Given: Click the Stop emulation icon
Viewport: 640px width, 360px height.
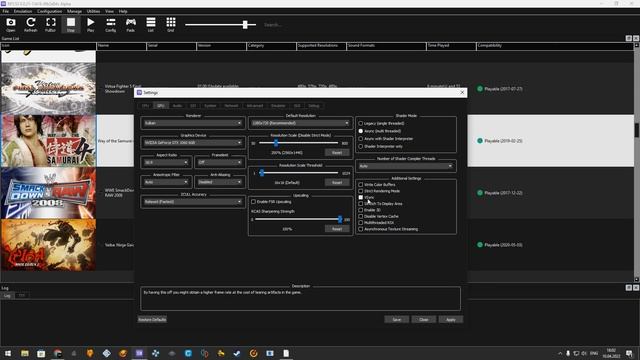Looking at the screenshot, I should point(71,24).
